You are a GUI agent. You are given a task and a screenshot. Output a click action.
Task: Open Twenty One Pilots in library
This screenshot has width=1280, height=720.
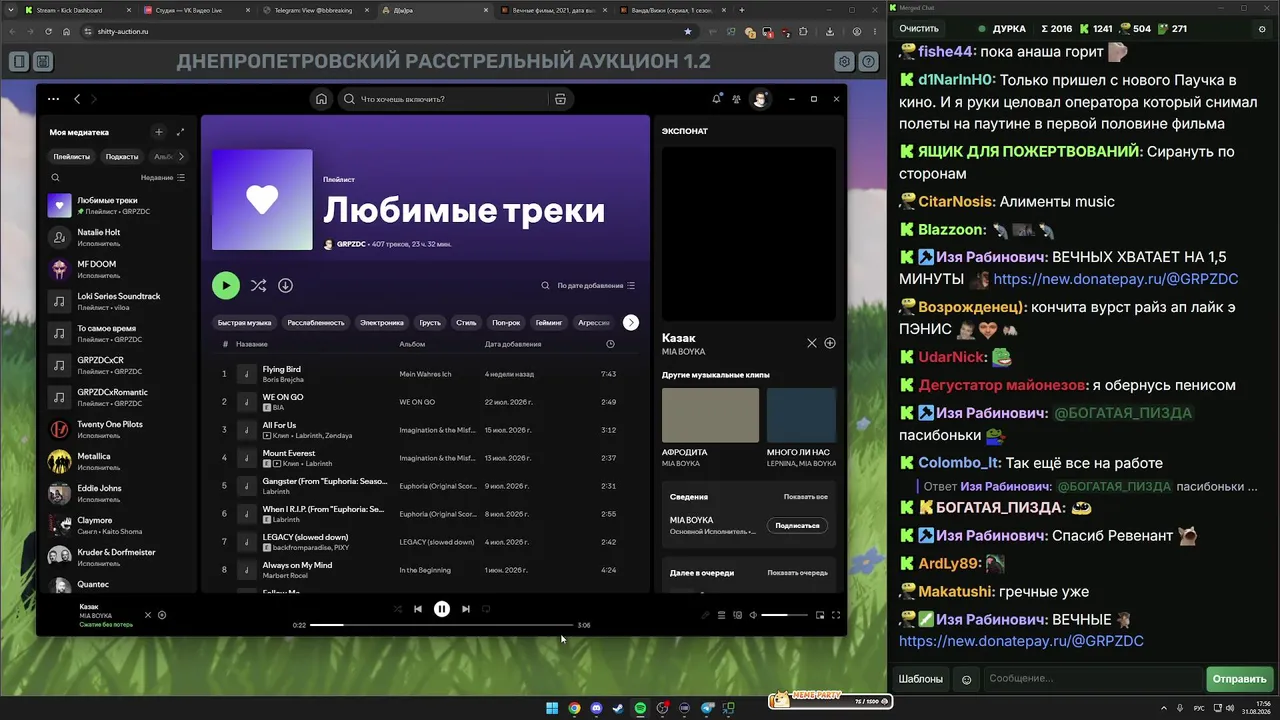(120, 429)
